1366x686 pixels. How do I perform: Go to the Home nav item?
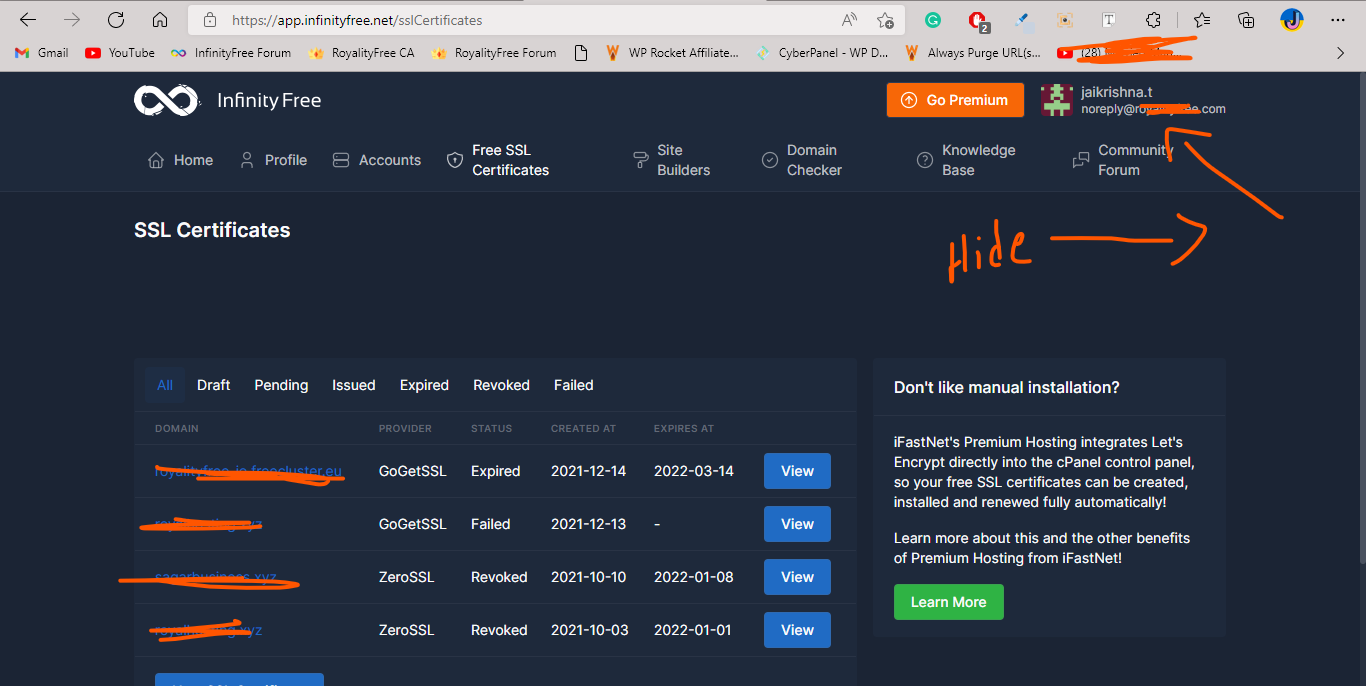coord(180,160)
